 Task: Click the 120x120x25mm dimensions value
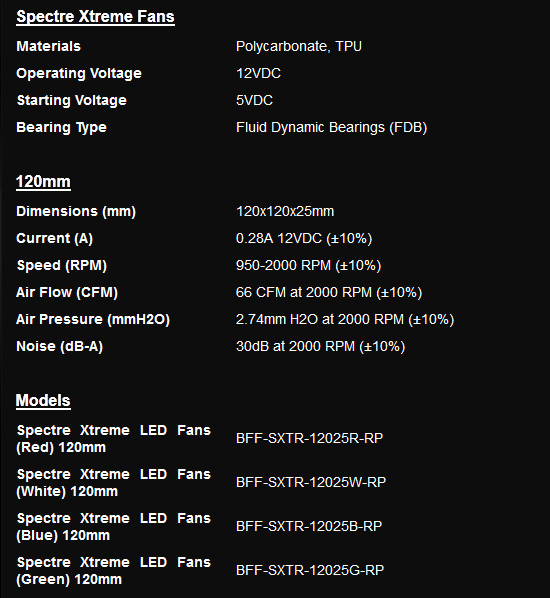[285, 211]
